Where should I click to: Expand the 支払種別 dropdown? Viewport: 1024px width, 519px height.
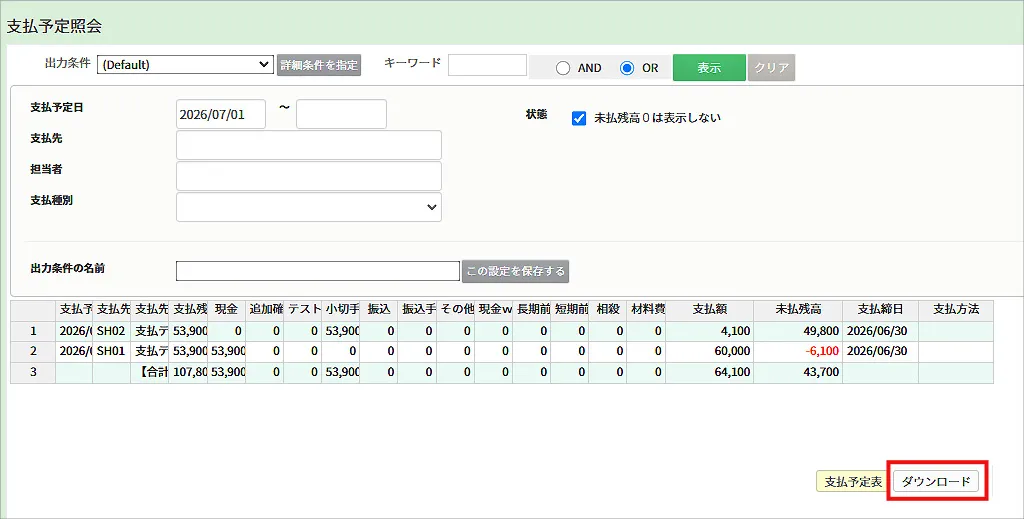(x=309, y=207)
